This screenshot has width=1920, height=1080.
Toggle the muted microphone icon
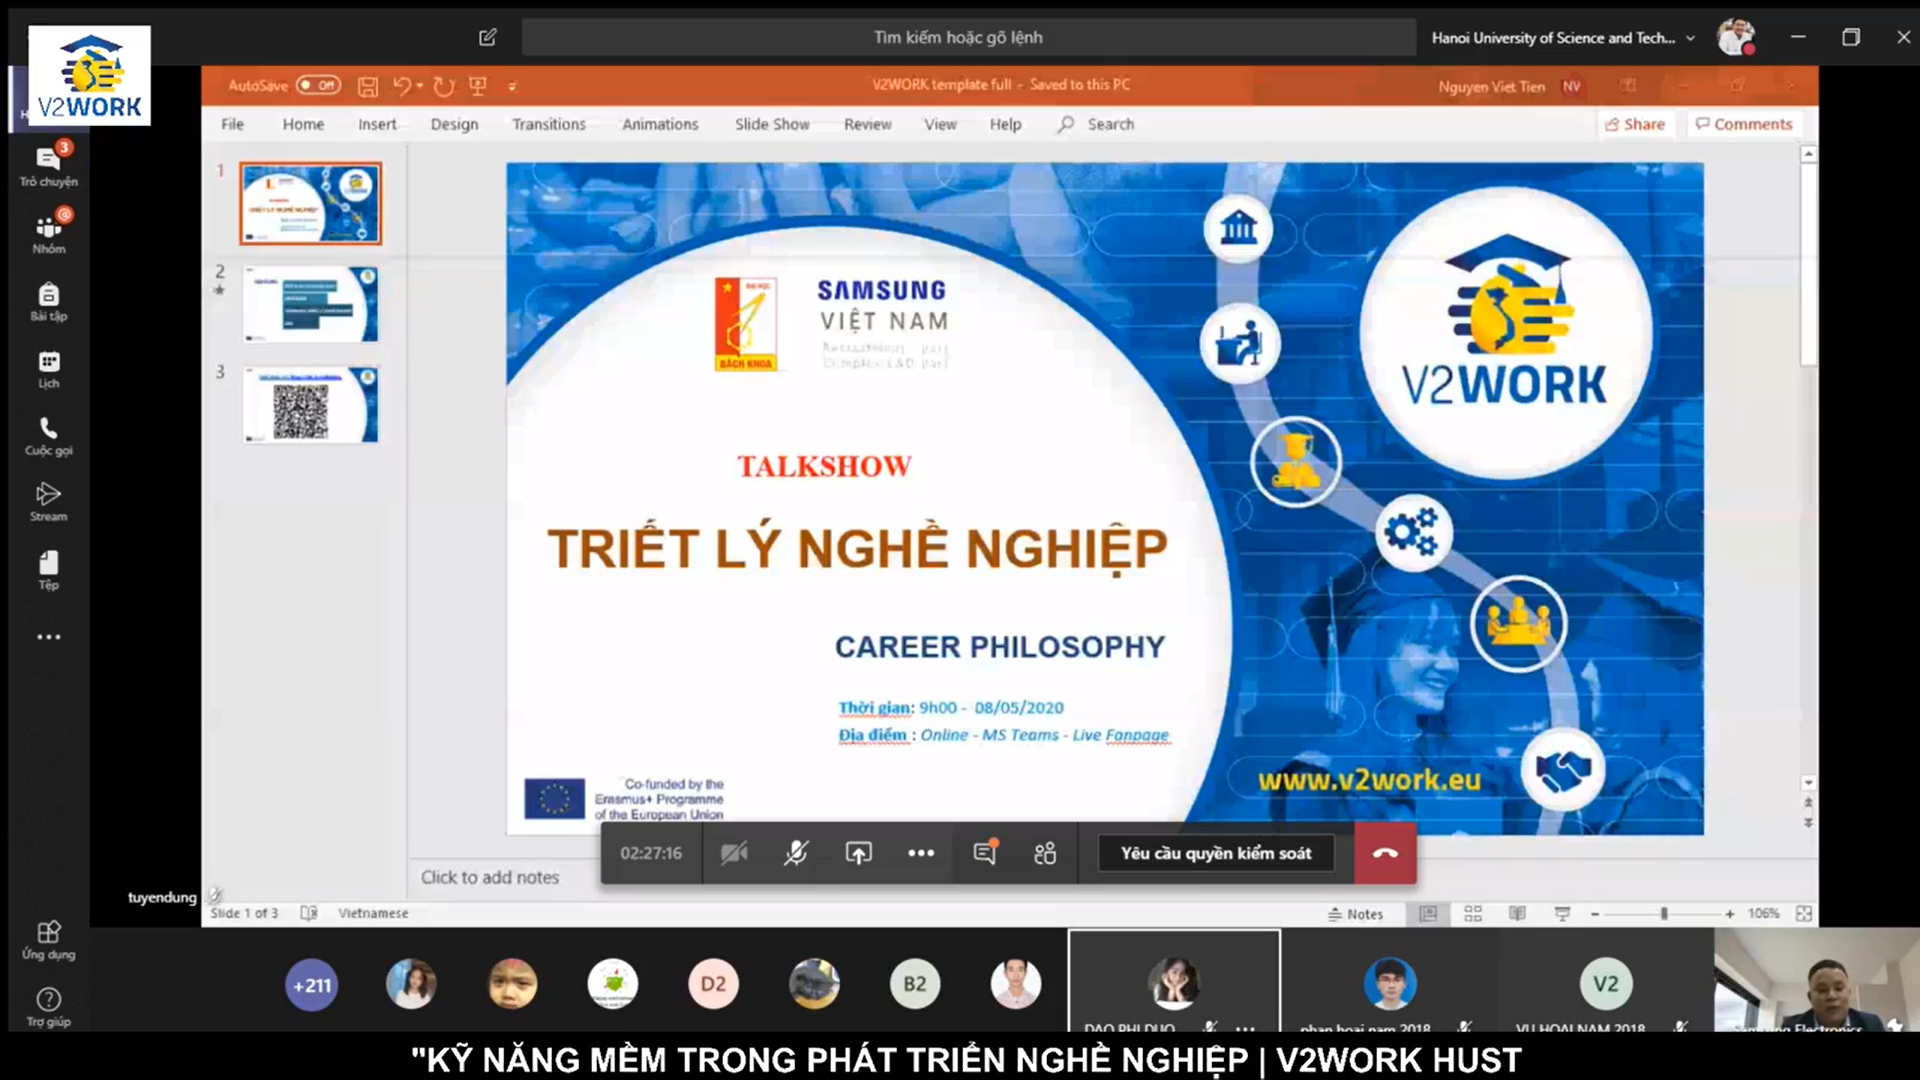click(x=796, y=853)
